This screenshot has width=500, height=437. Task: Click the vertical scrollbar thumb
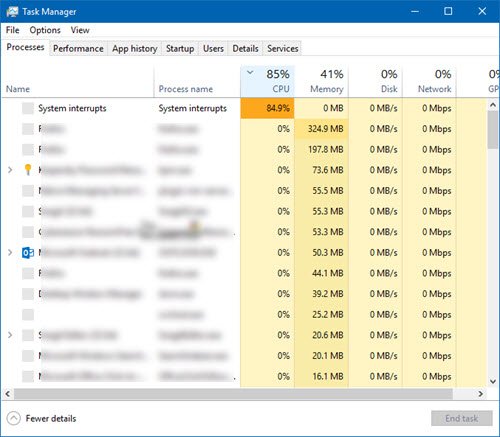point(493,130)
